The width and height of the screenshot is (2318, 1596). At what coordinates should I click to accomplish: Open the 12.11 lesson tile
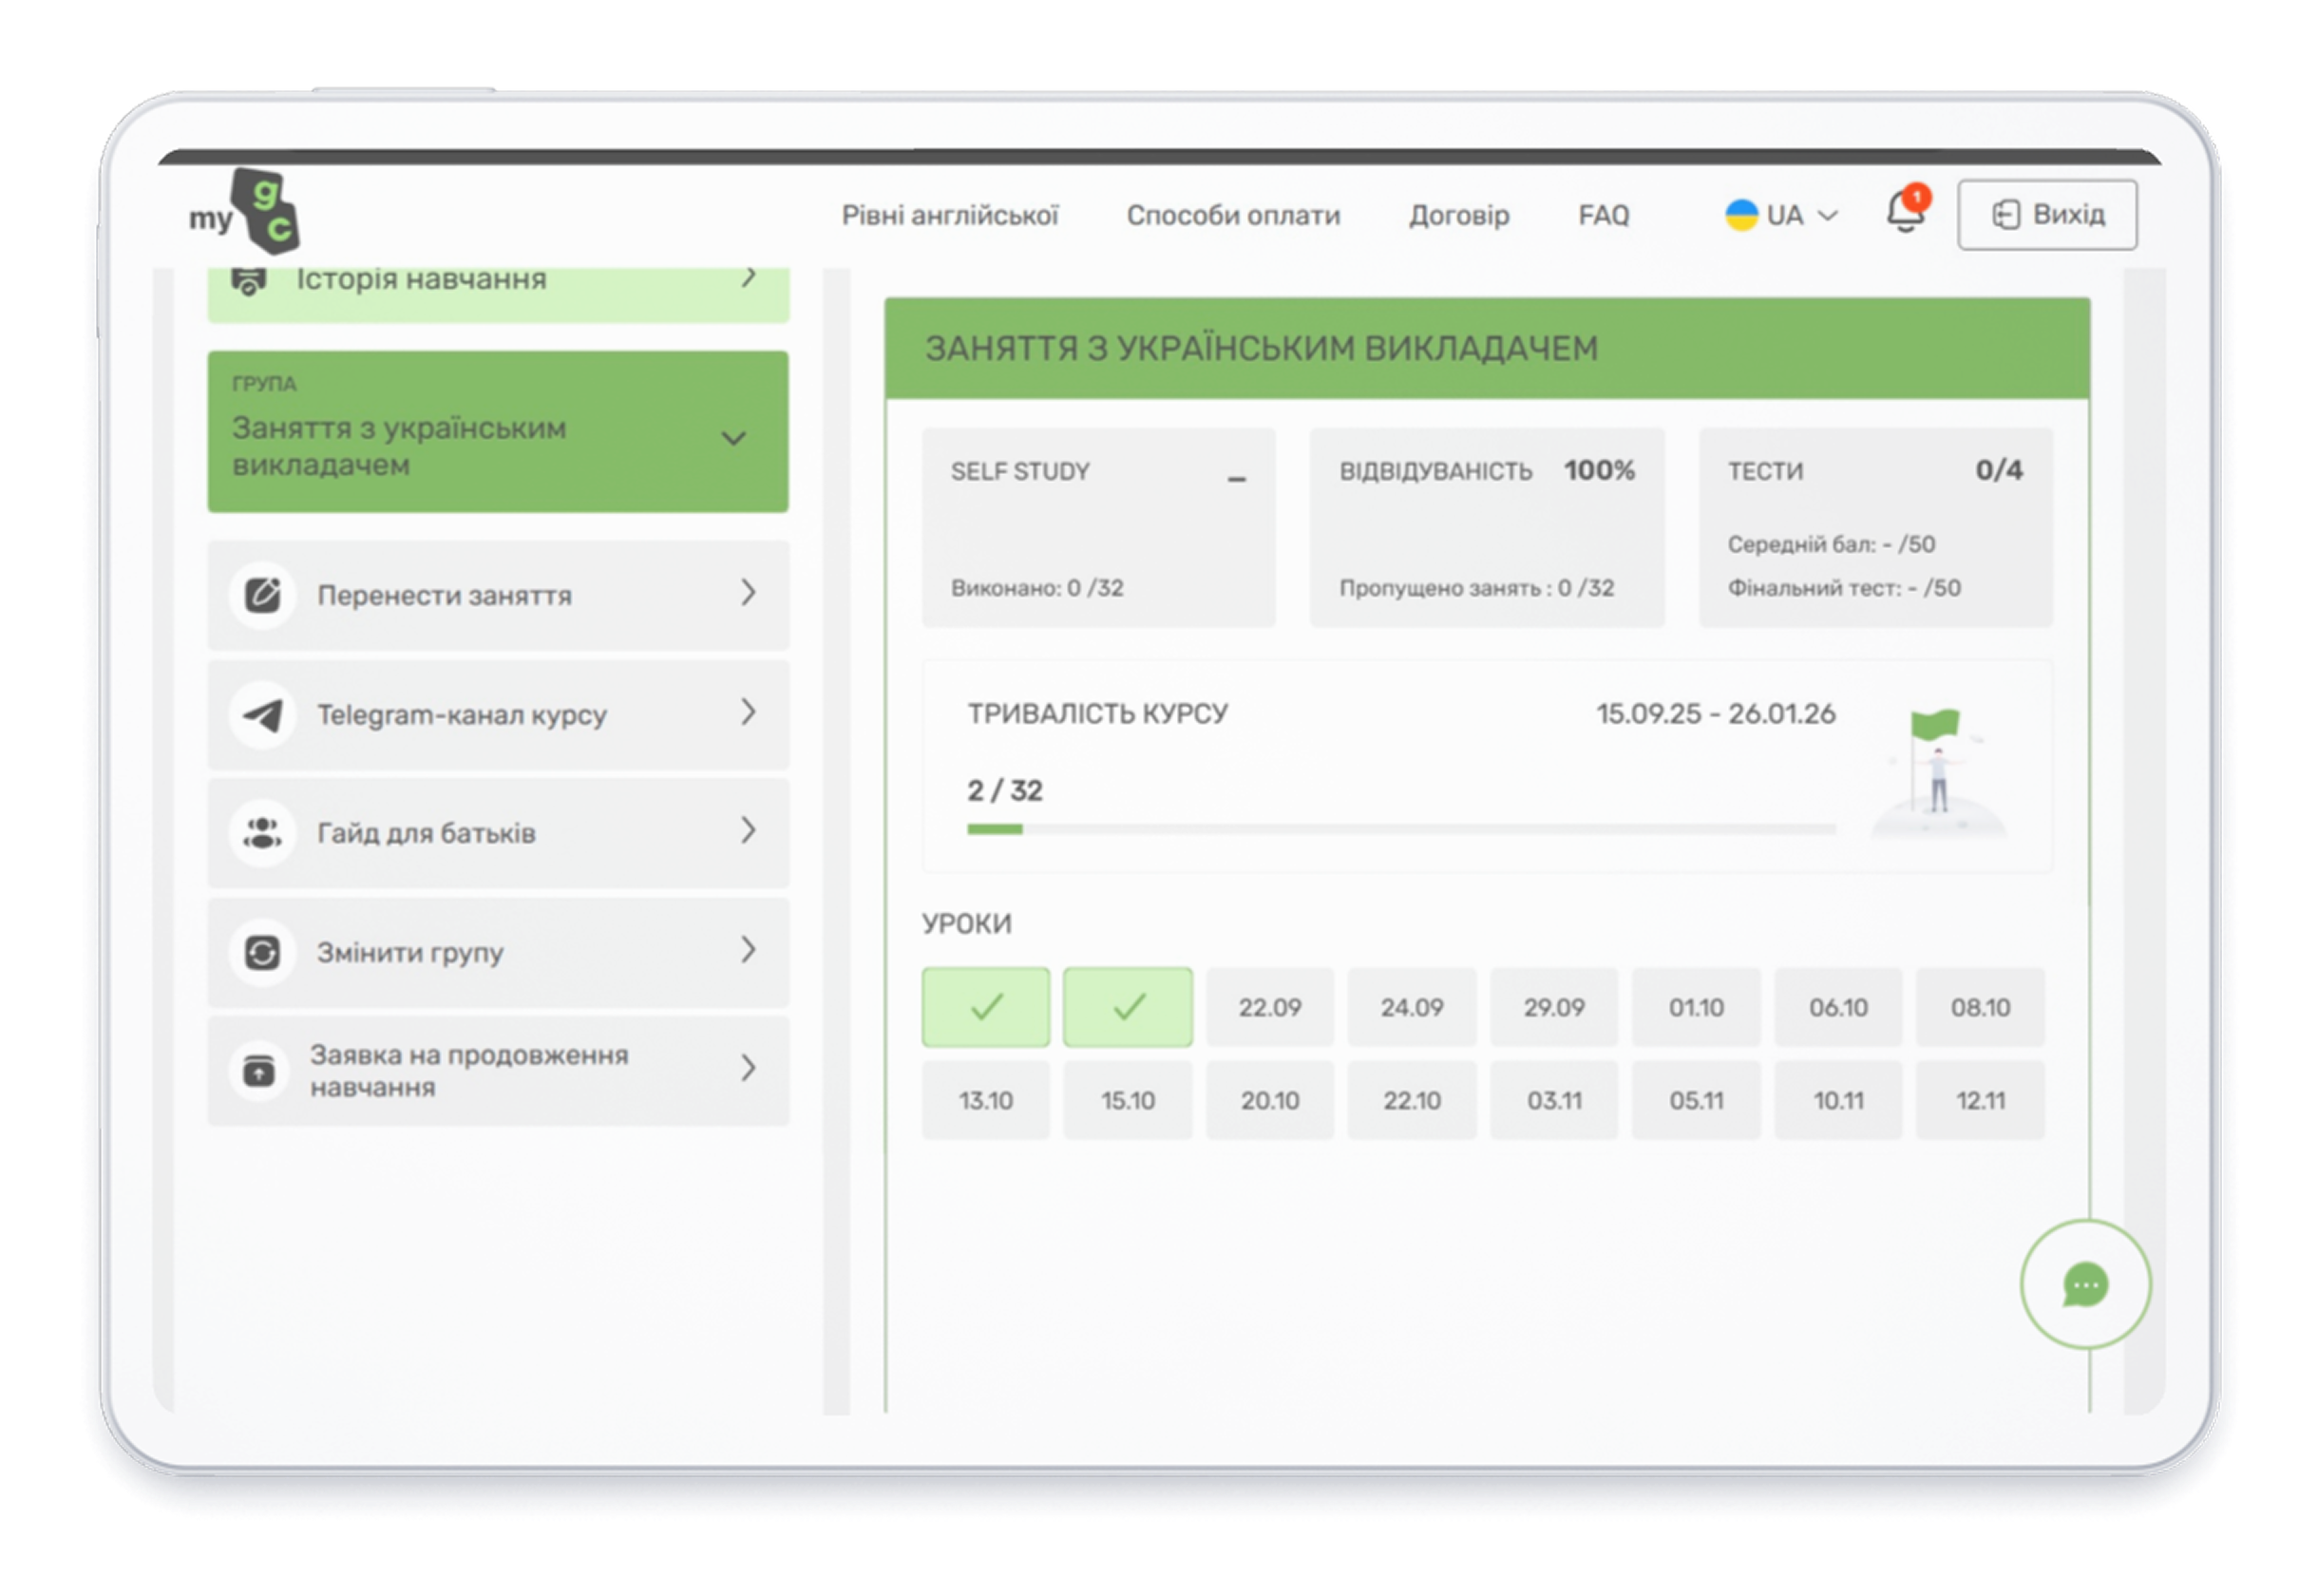click(1980, 1101)
